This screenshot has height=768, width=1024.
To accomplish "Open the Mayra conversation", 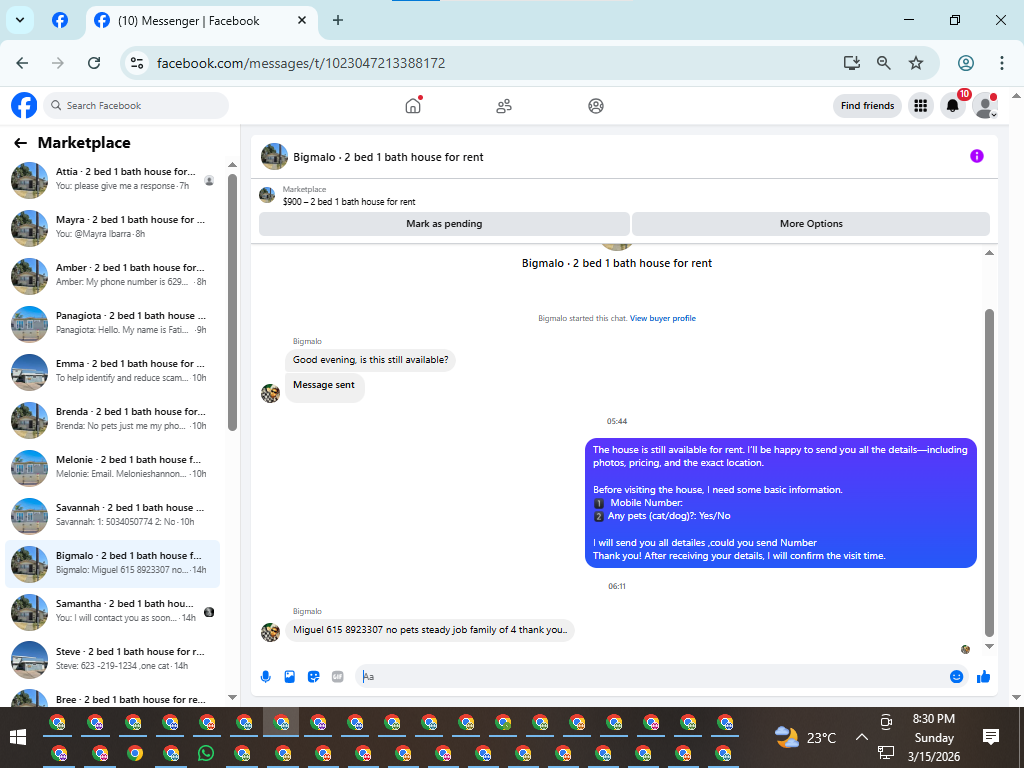I will pyautogui.click(x=112, y=227).
